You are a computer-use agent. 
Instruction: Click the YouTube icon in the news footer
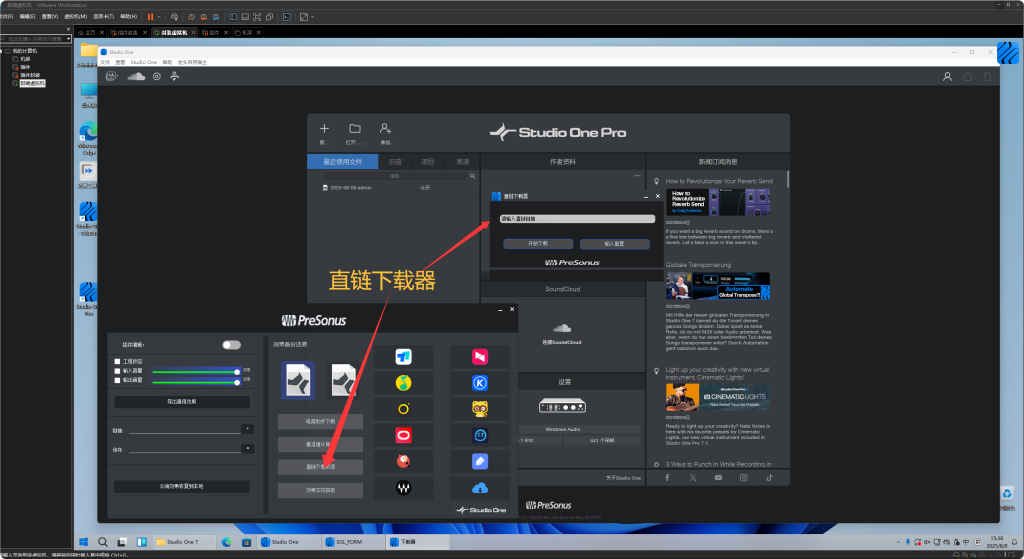[718, 477]
